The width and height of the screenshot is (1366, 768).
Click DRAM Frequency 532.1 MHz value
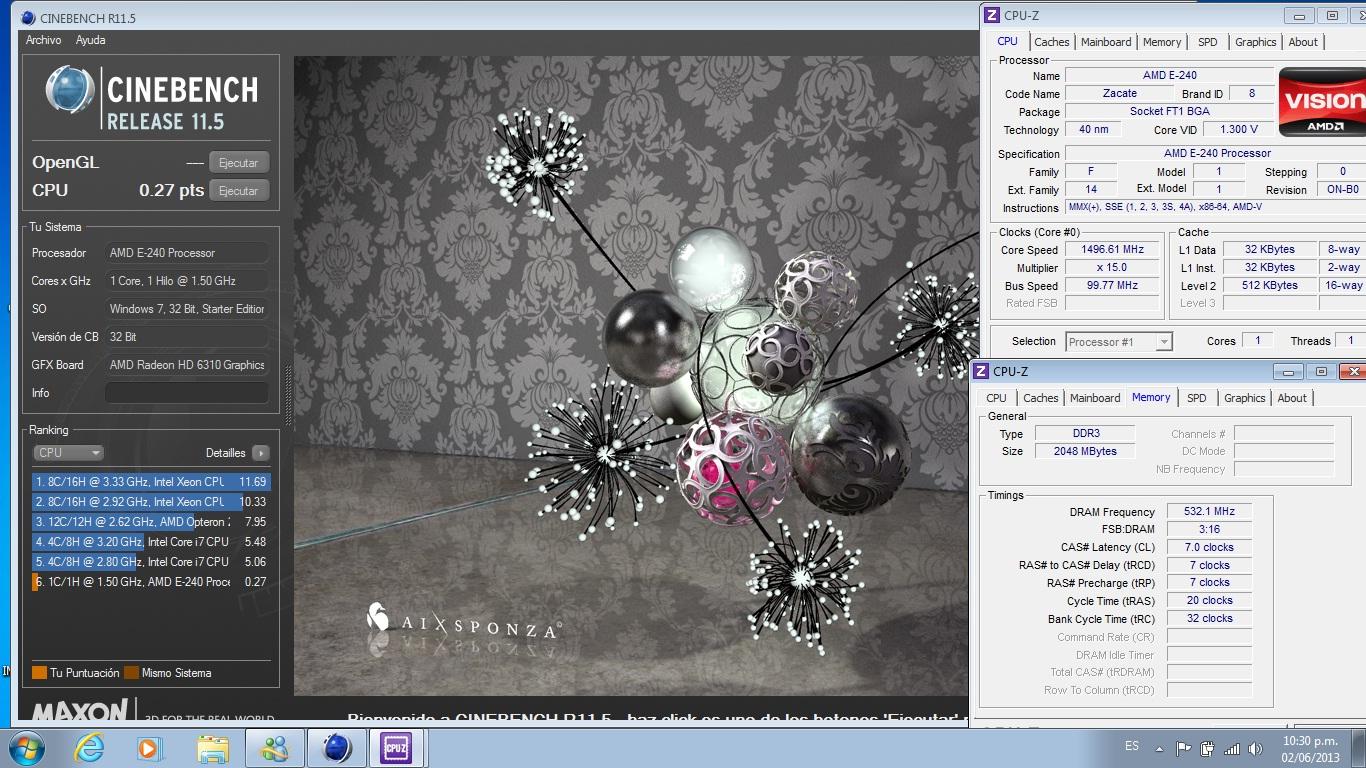(1209, 512)
